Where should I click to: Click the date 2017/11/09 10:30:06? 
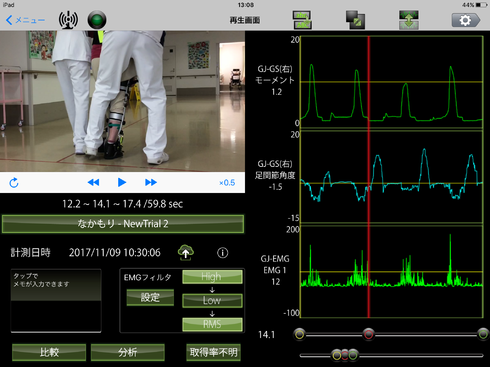[x=115, y=253]
